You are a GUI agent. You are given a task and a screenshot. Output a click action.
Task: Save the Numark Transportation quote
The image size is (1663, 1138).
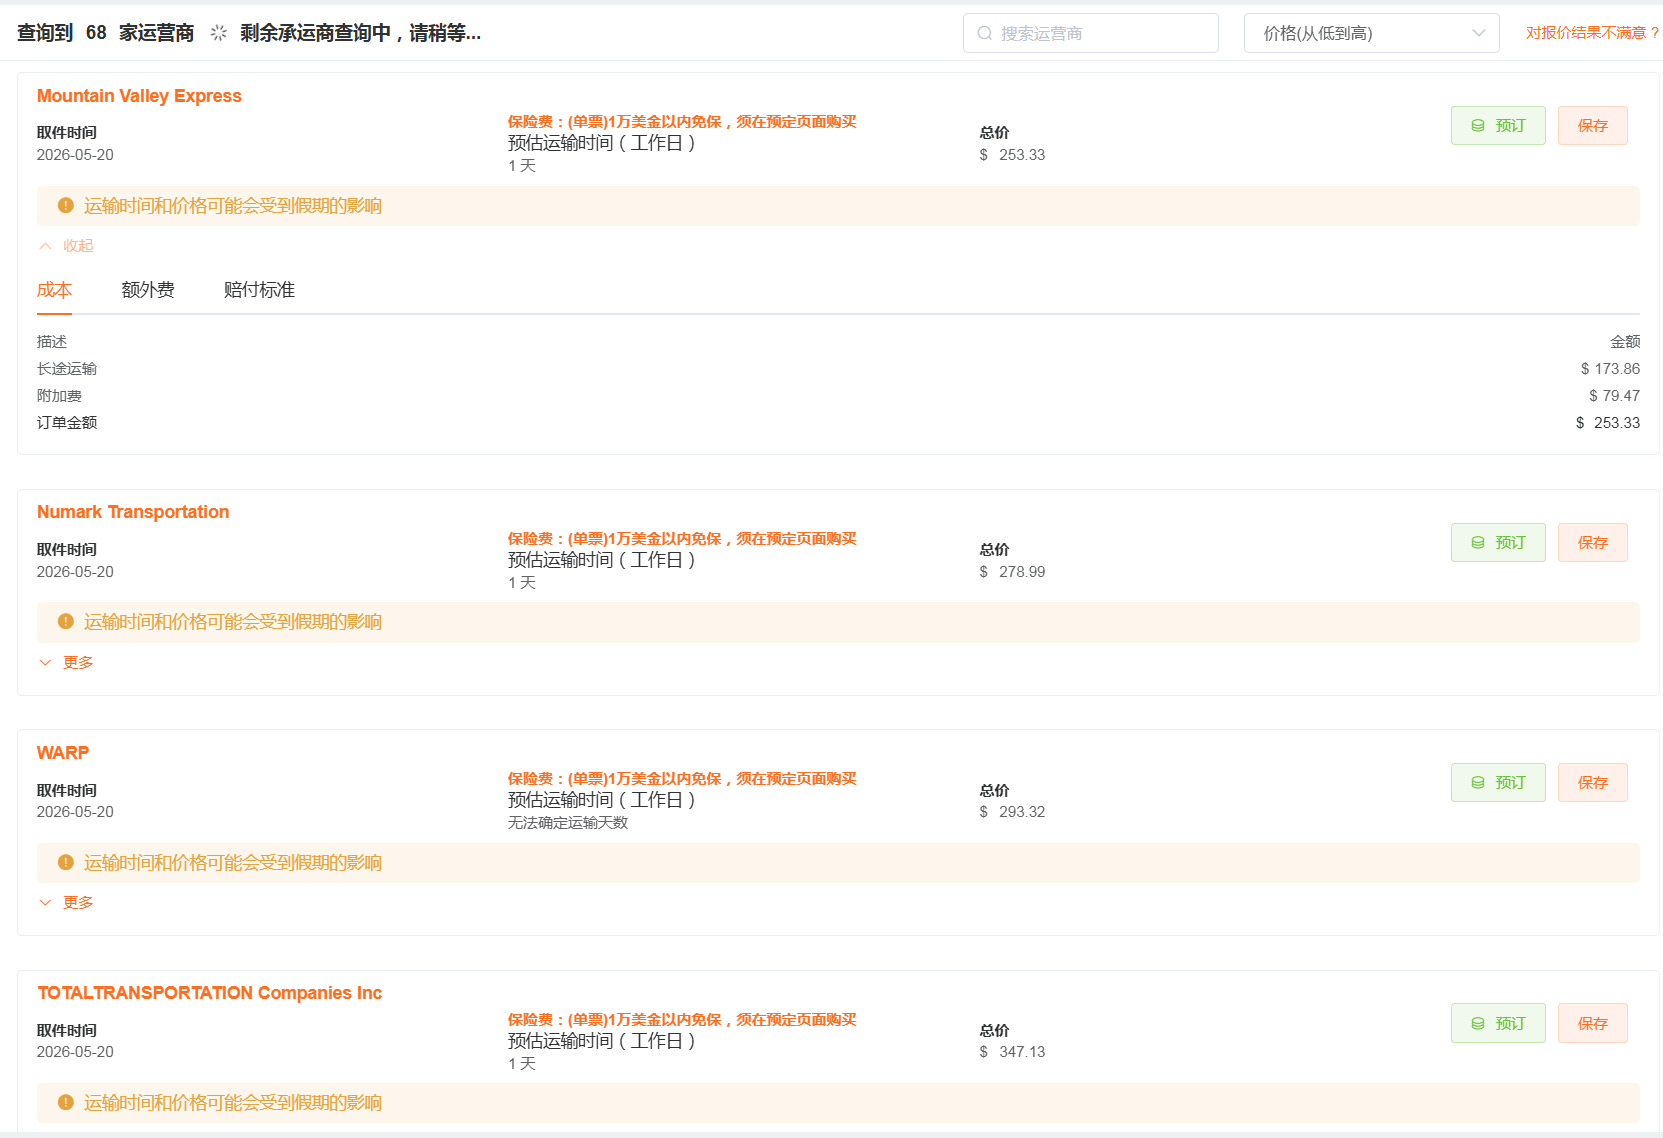[x=1592, y=542]
